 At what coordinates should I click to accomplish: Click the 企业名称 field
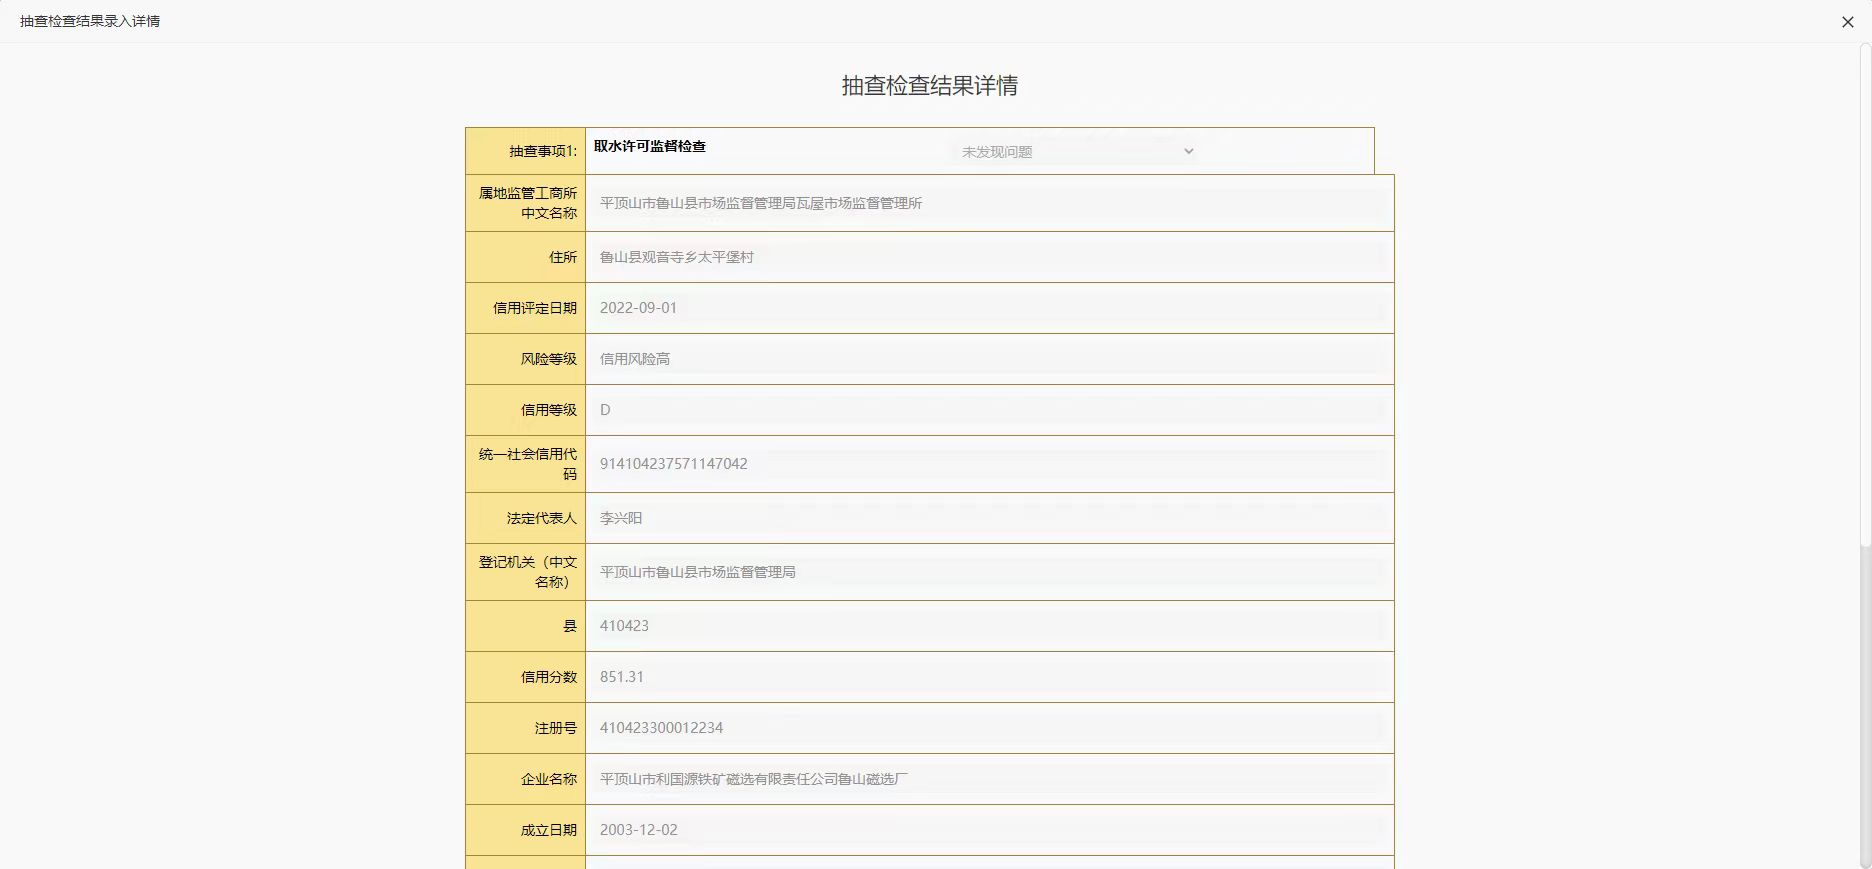tap(988, 779)
